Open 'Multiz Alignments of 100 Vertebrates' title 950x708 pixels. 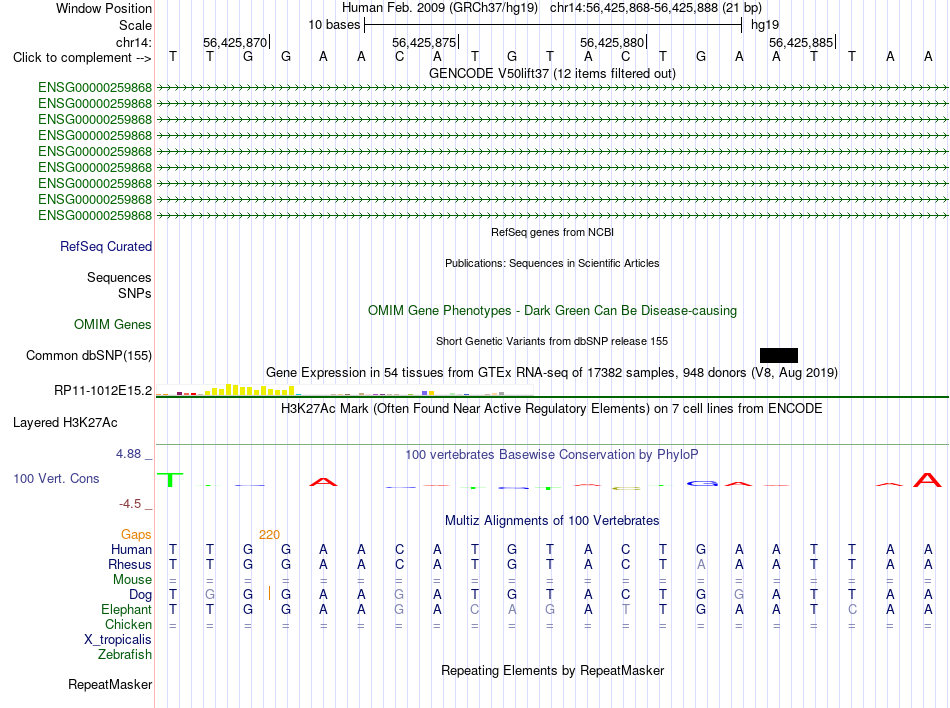tap(552, 521)
